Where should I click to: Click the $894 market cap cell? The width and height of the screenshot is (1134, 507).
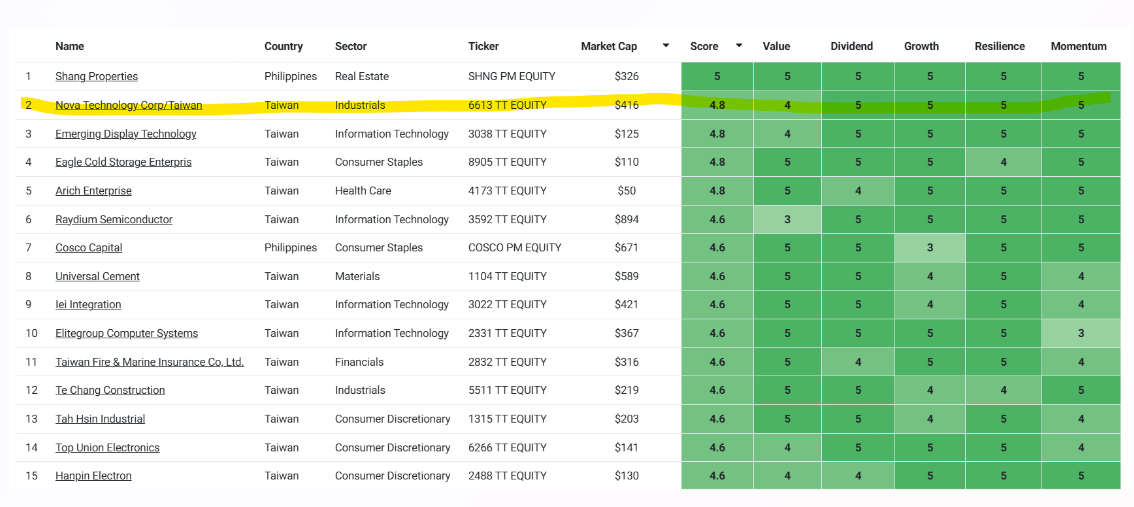[626, 219]
